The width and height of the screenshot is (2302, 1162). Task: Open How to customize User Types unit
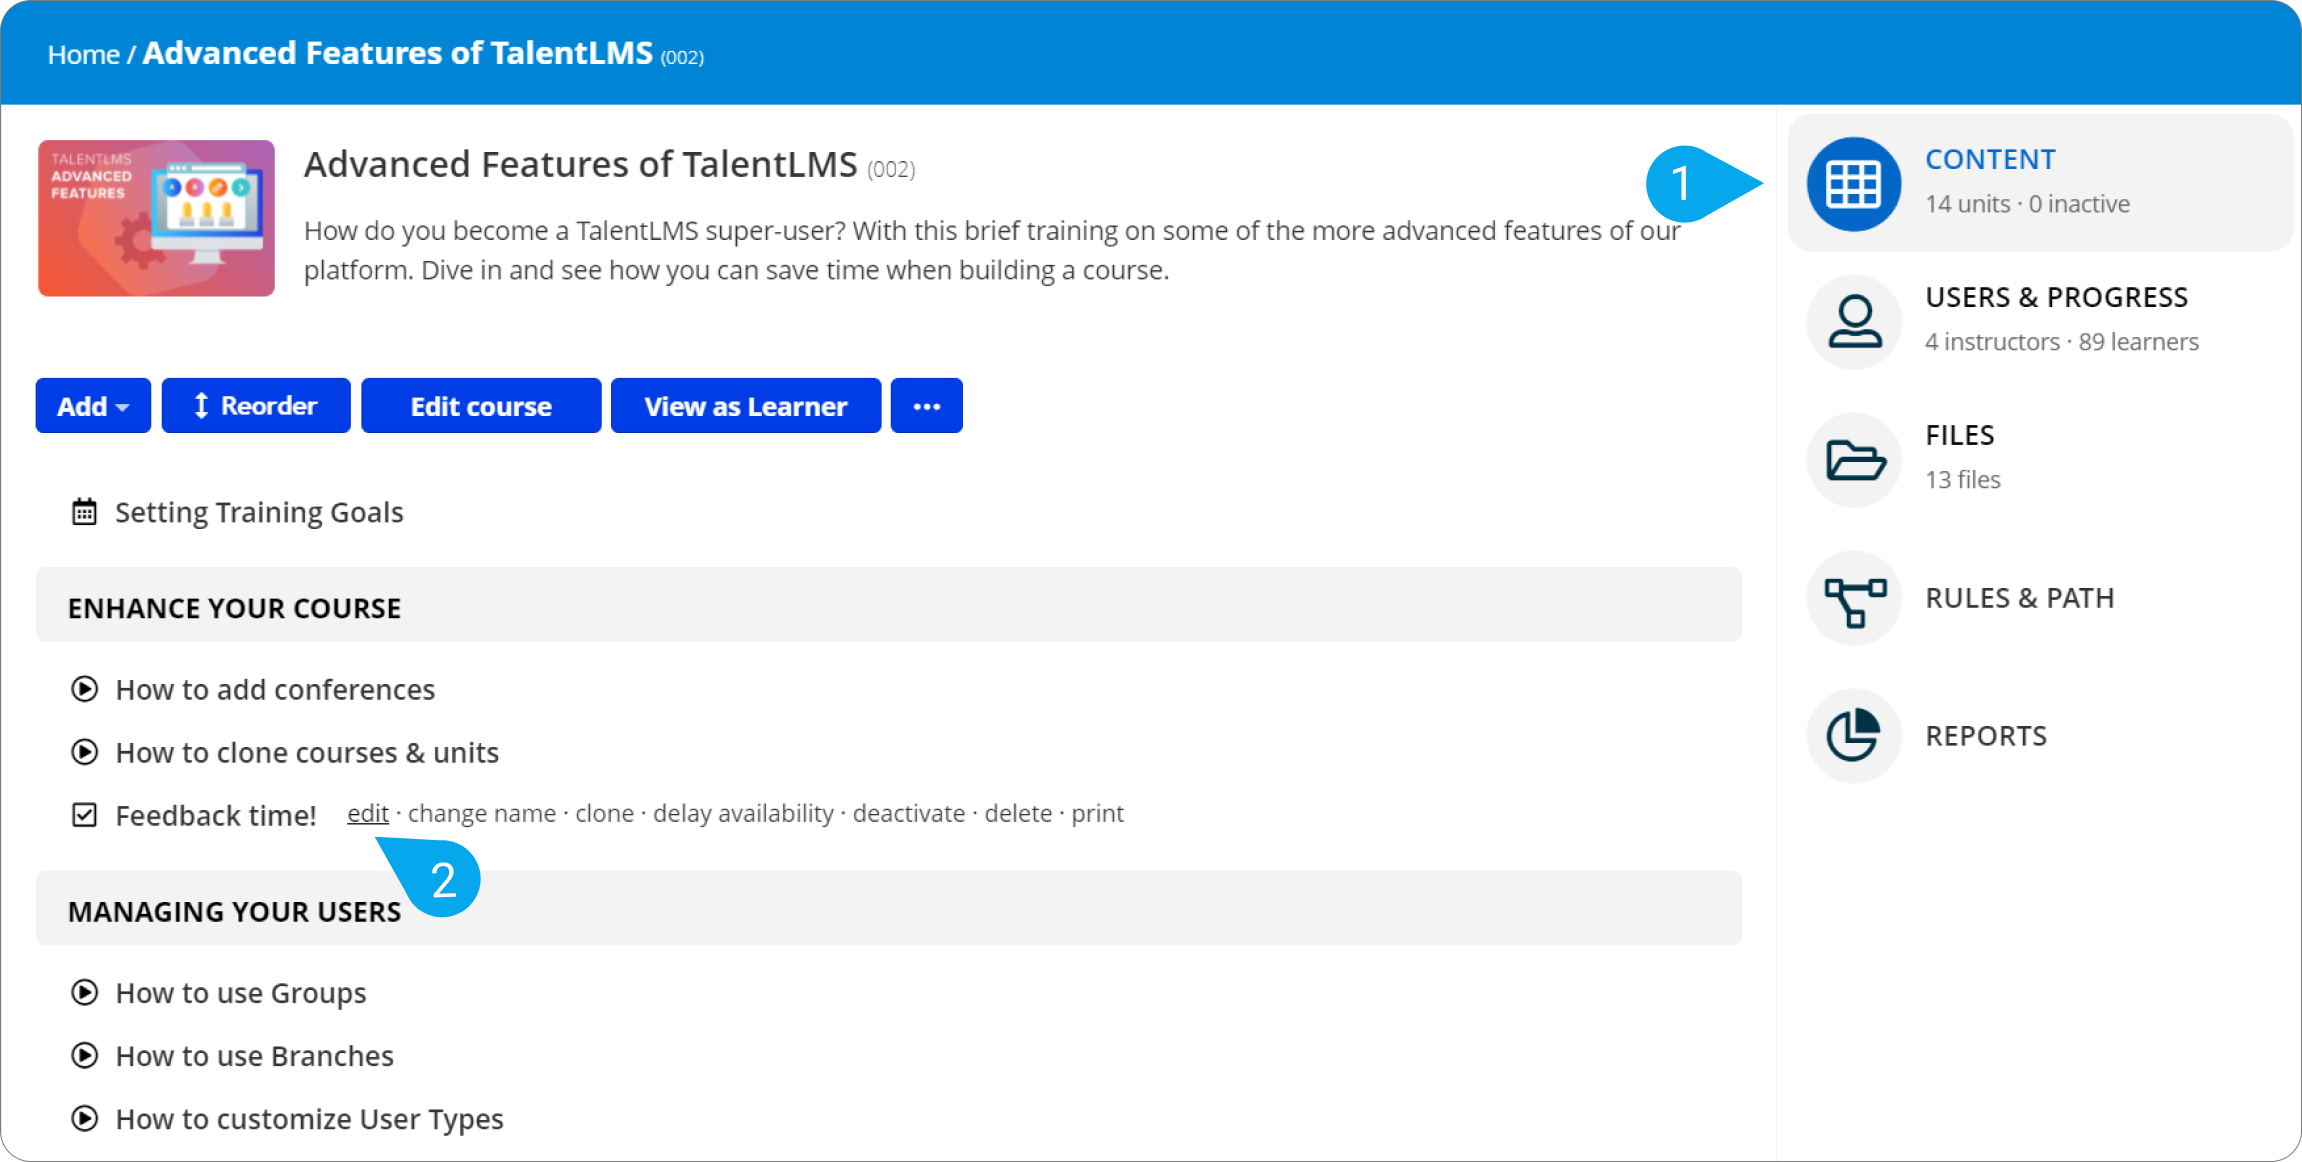(309, 1119)
